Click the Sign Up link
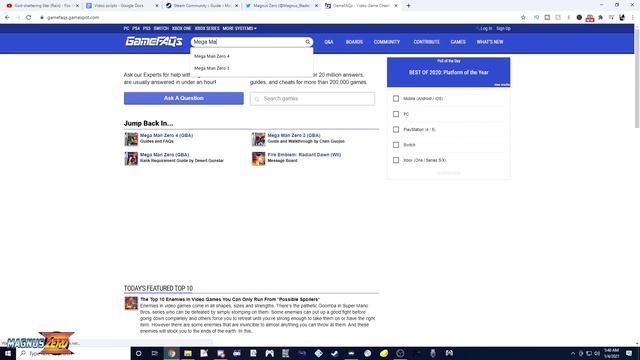The height and width of the screenshot is (360, 640). pyautogui.click(x=503, y=29)
